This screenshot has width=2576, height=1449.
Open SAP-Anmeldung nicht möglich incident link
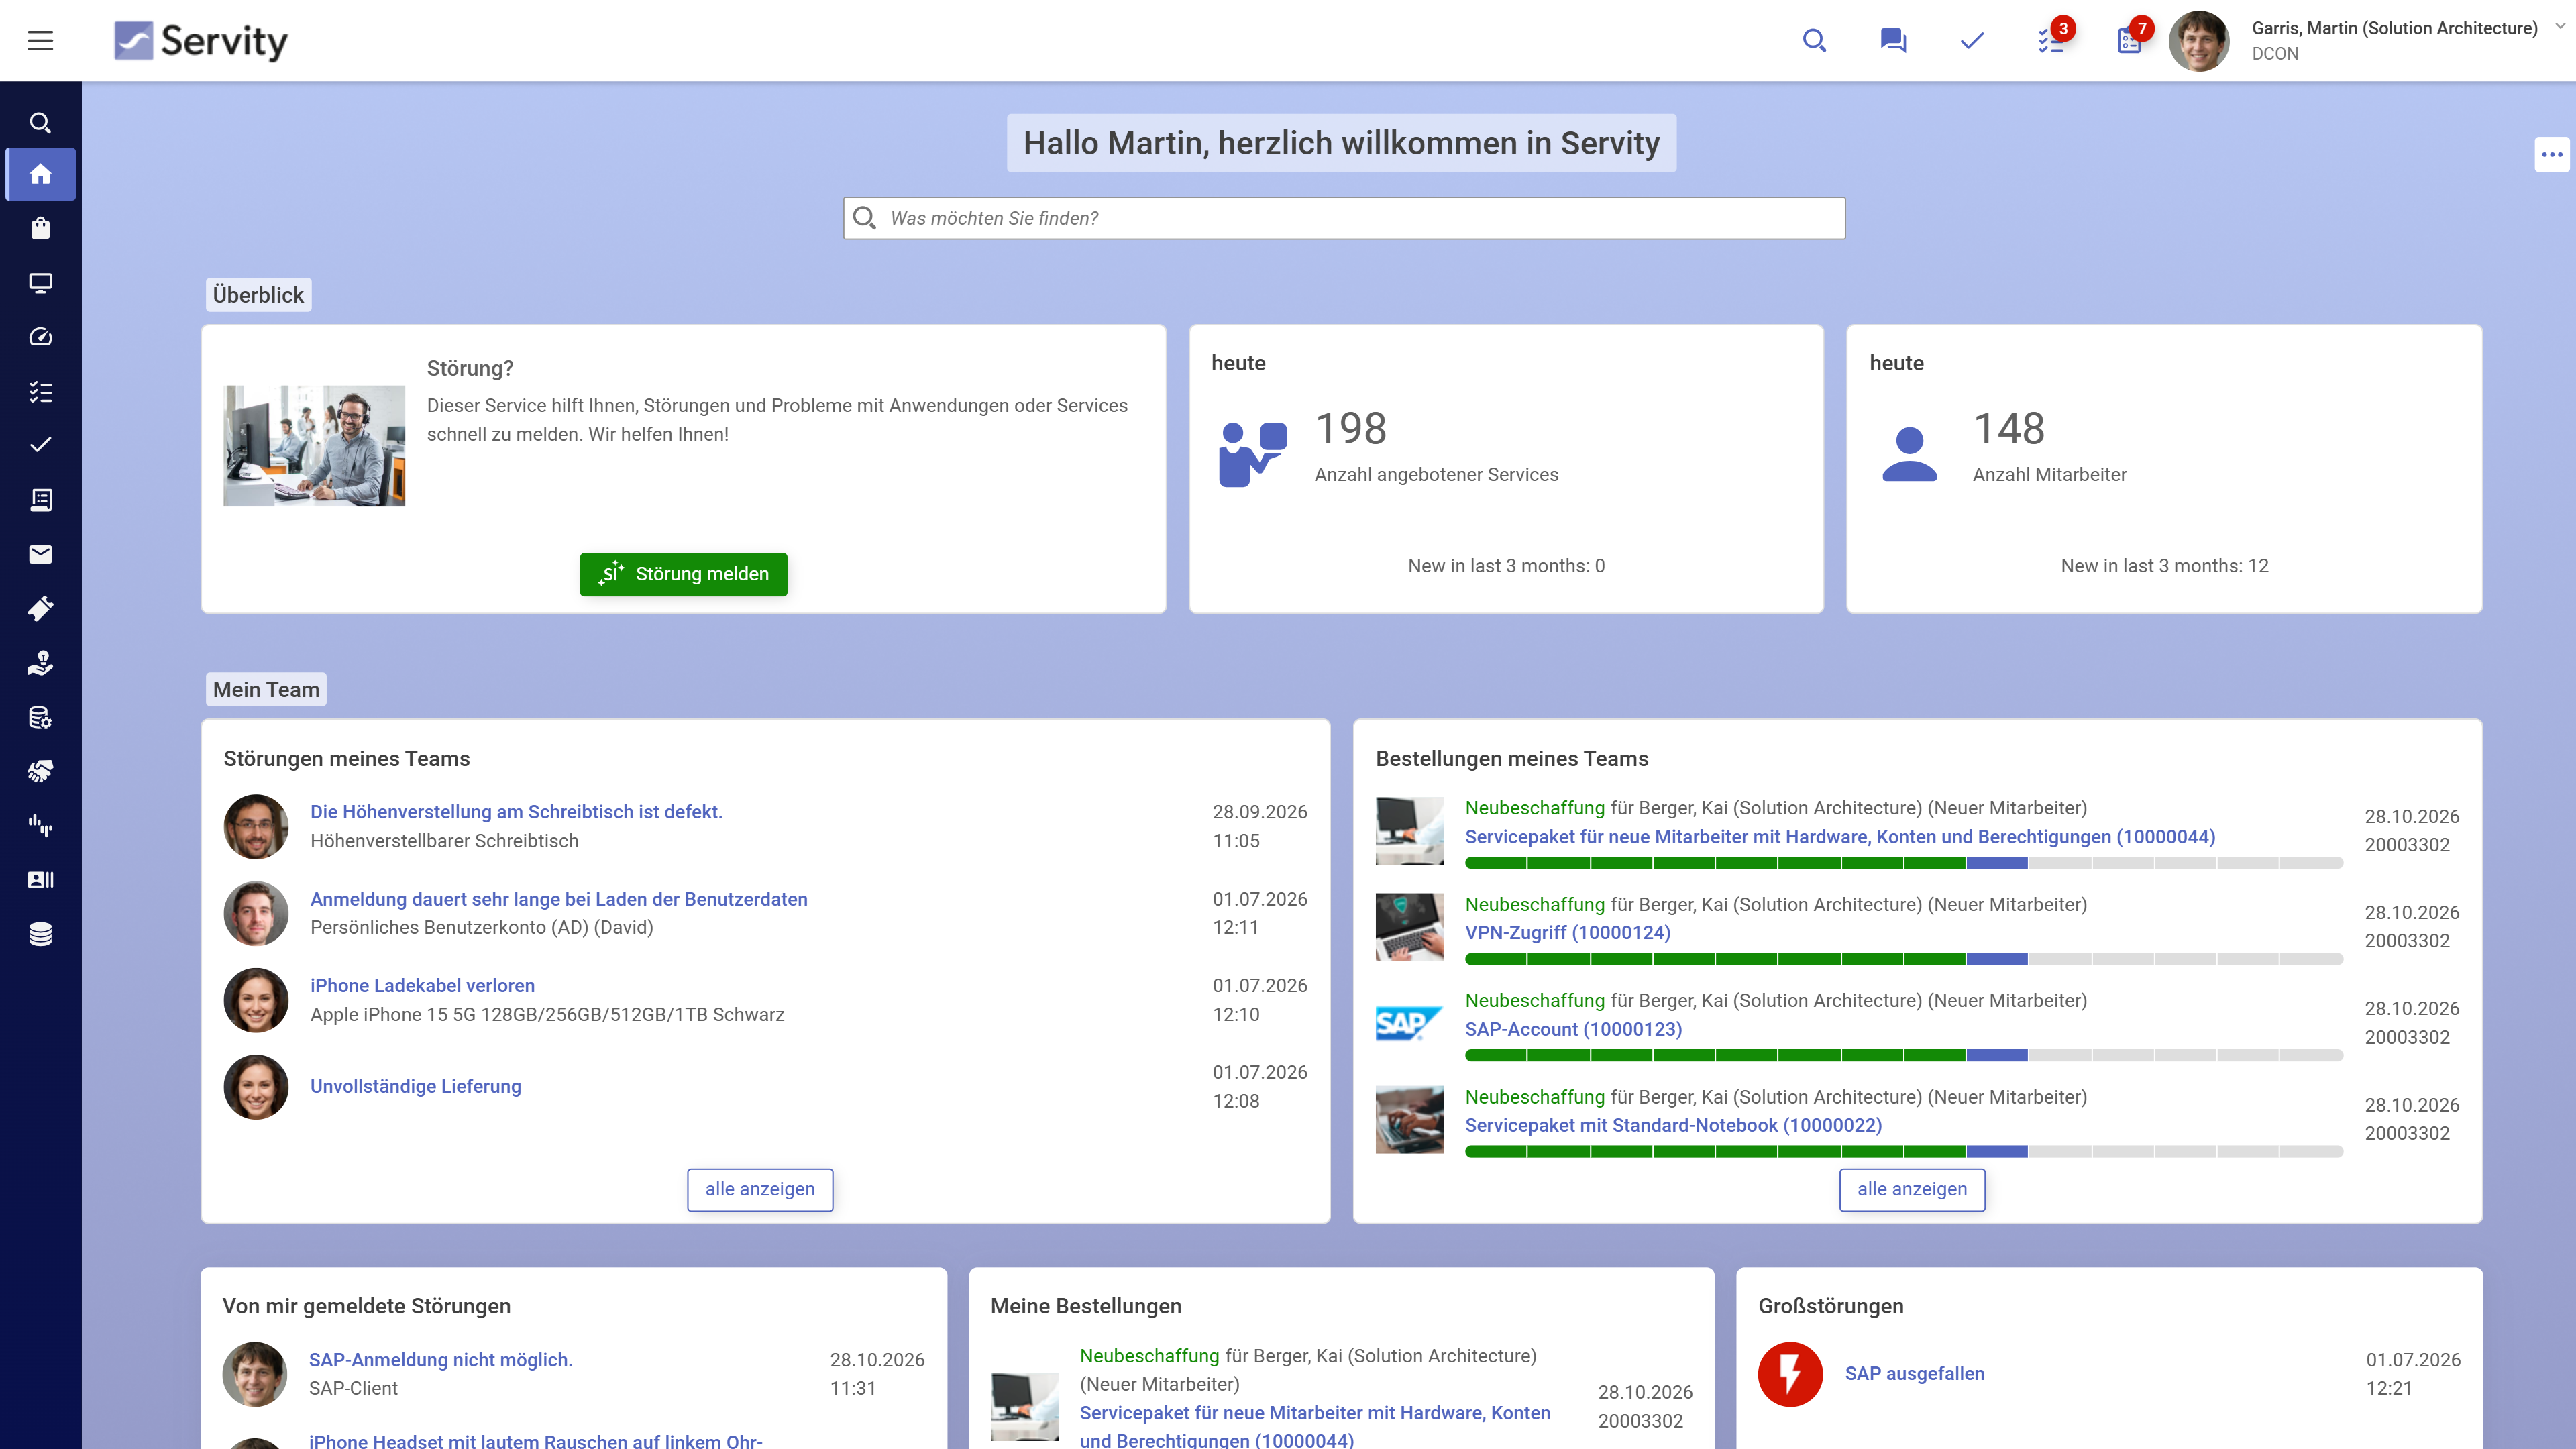point(440,1360)
